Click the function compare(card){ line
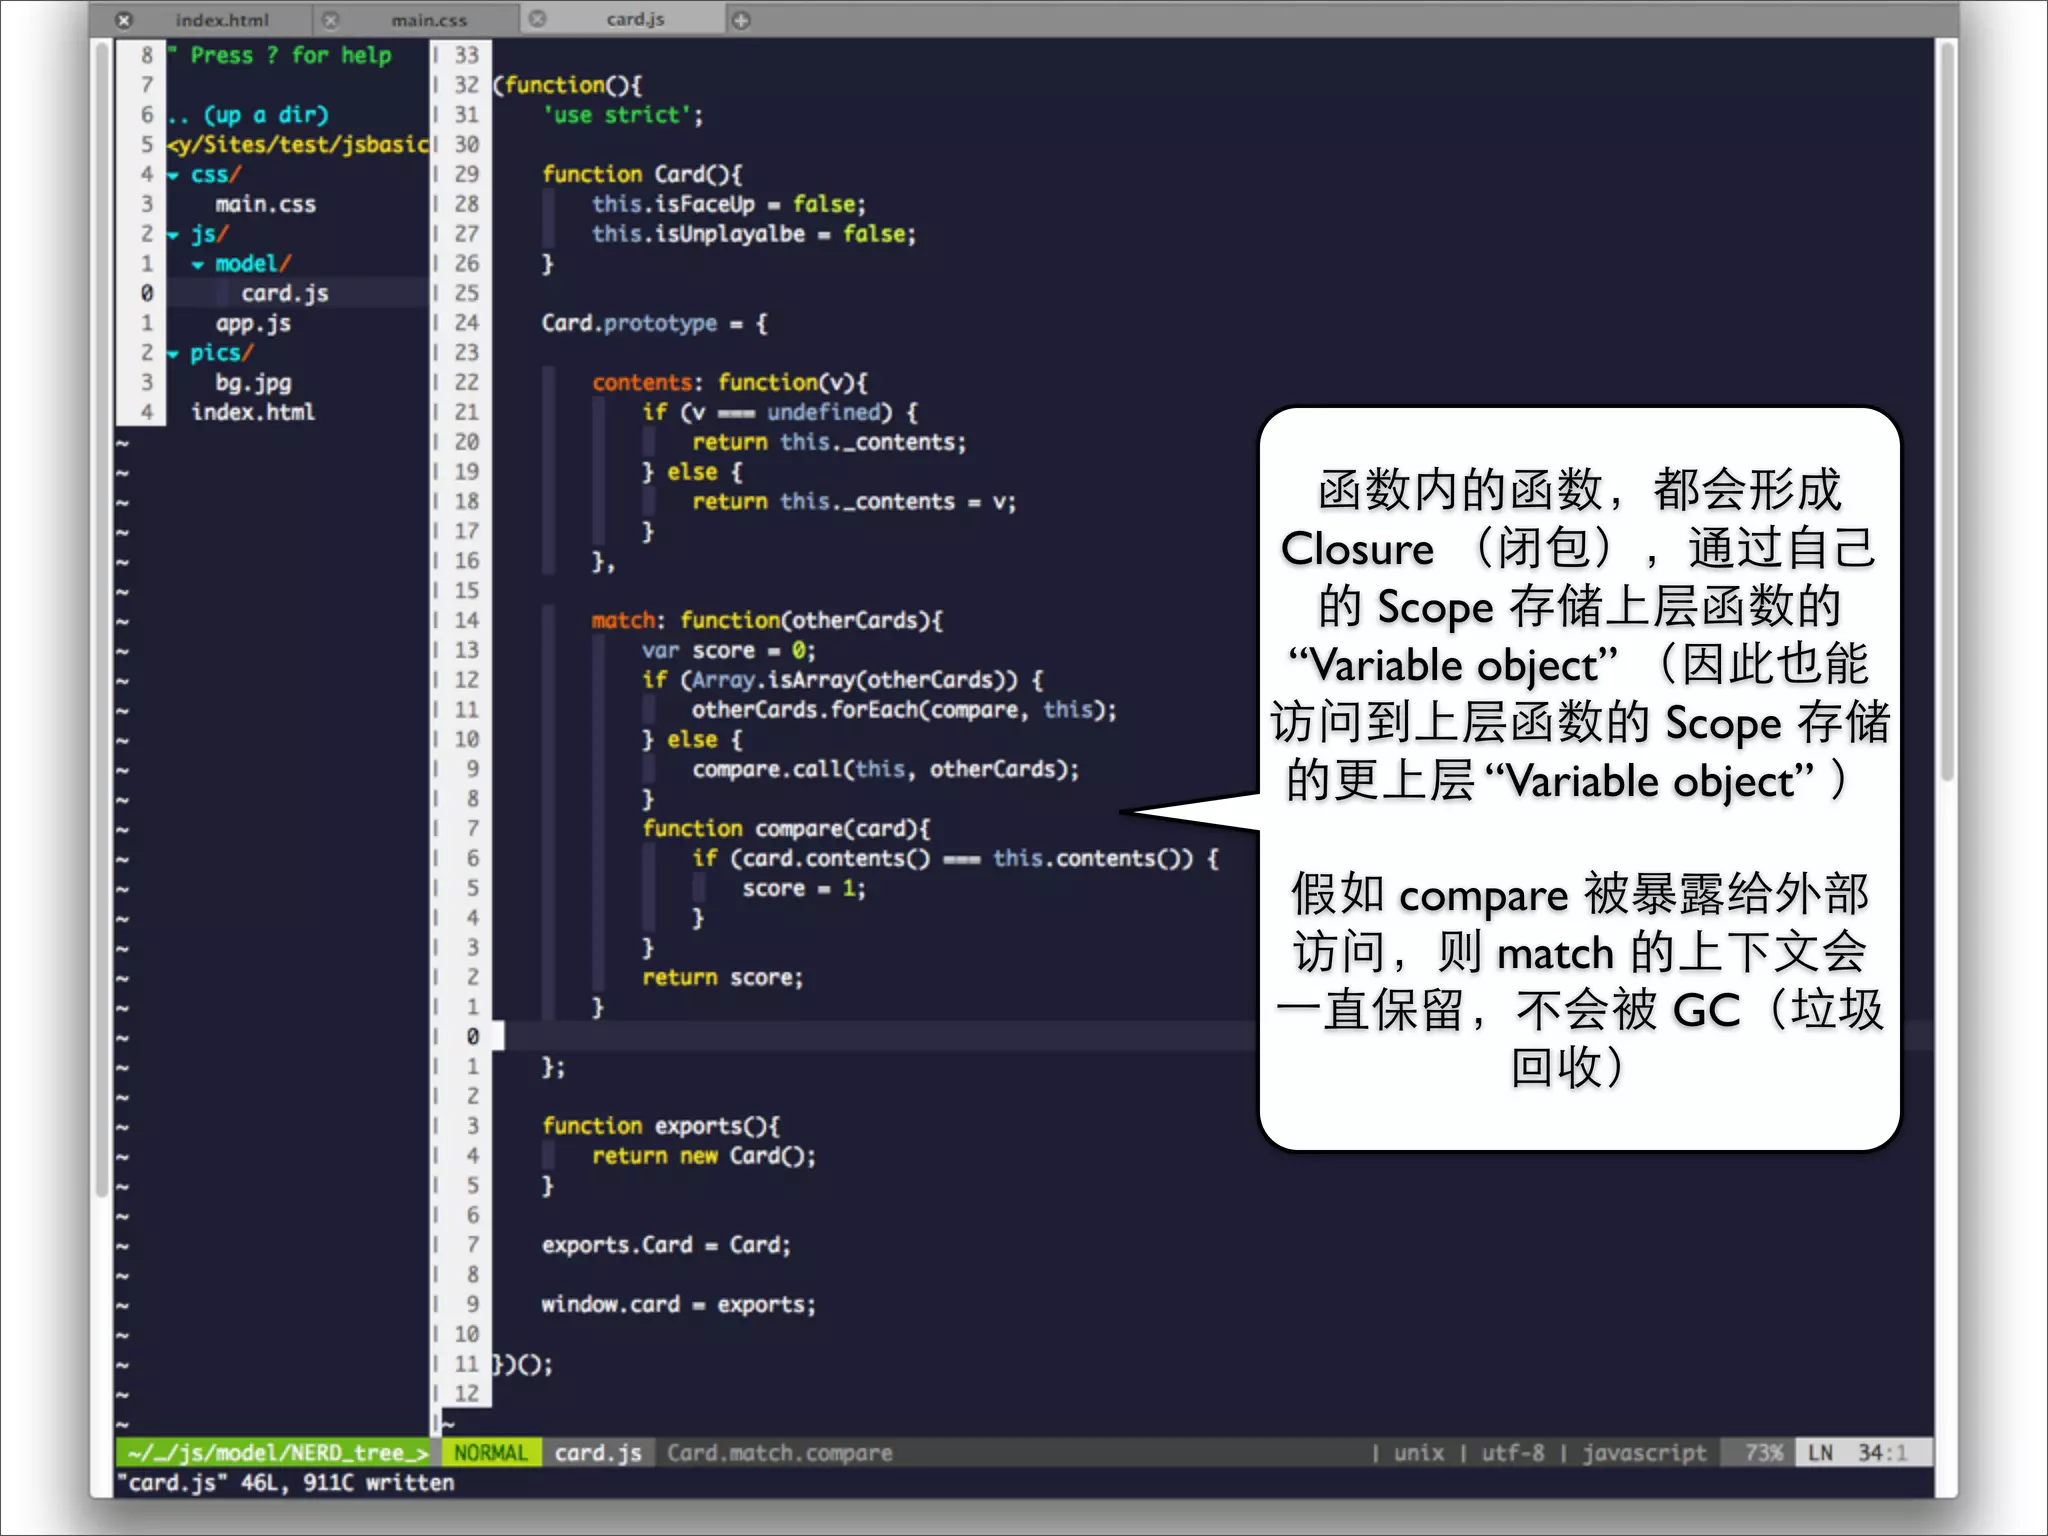The width and height of the screenshot is (2048, 1536). (x=786, y=828)
